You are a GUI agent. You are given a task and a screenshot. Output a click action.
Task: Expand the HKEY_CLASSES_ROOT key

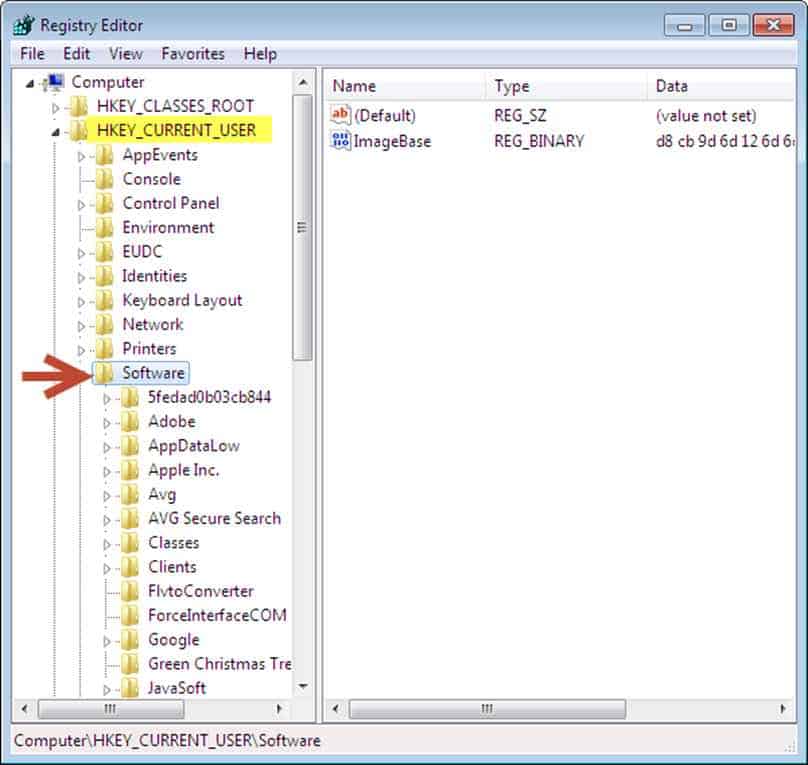point(56,108)
